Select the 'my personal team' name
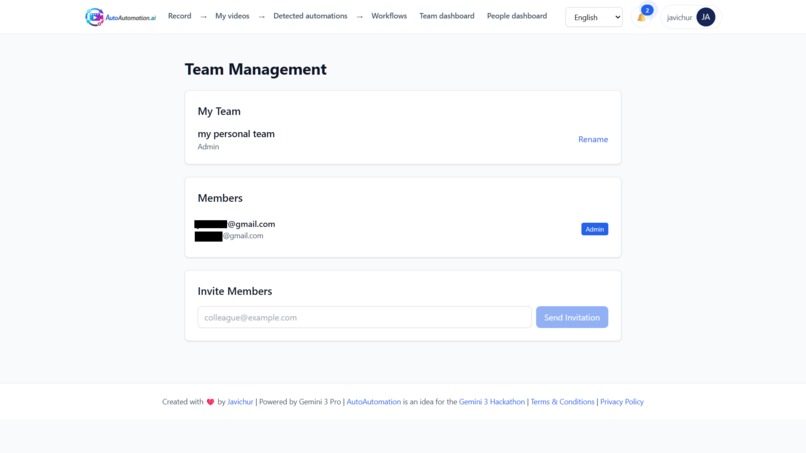 pos(236,134)
